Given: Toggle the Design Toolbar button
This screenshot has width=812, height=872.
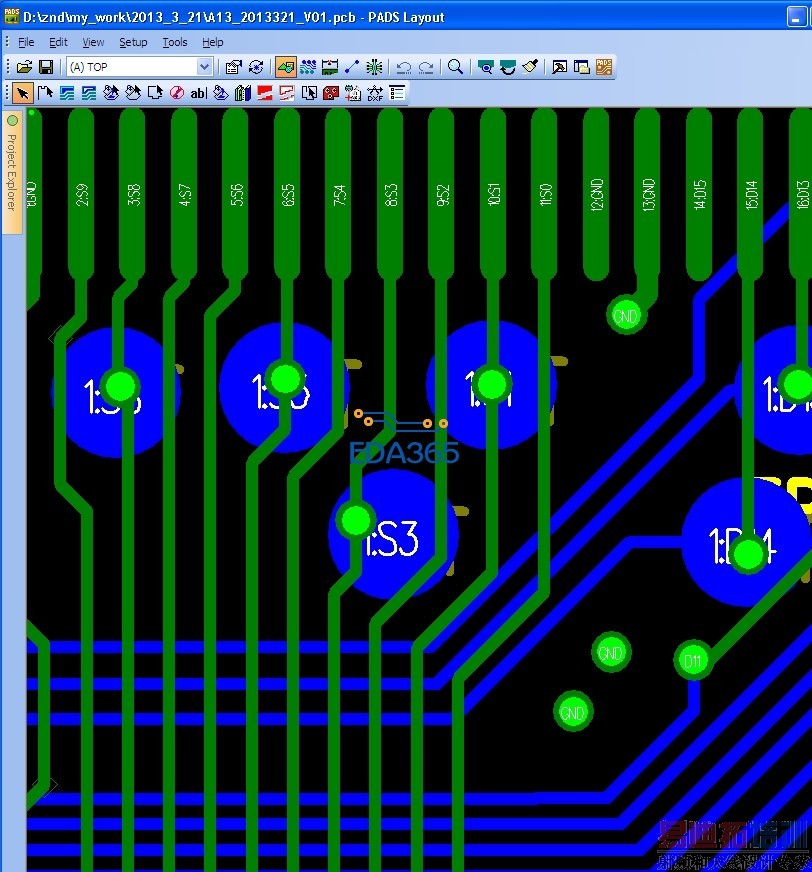Looking at the screenshot, I should [x=308, y=67].
